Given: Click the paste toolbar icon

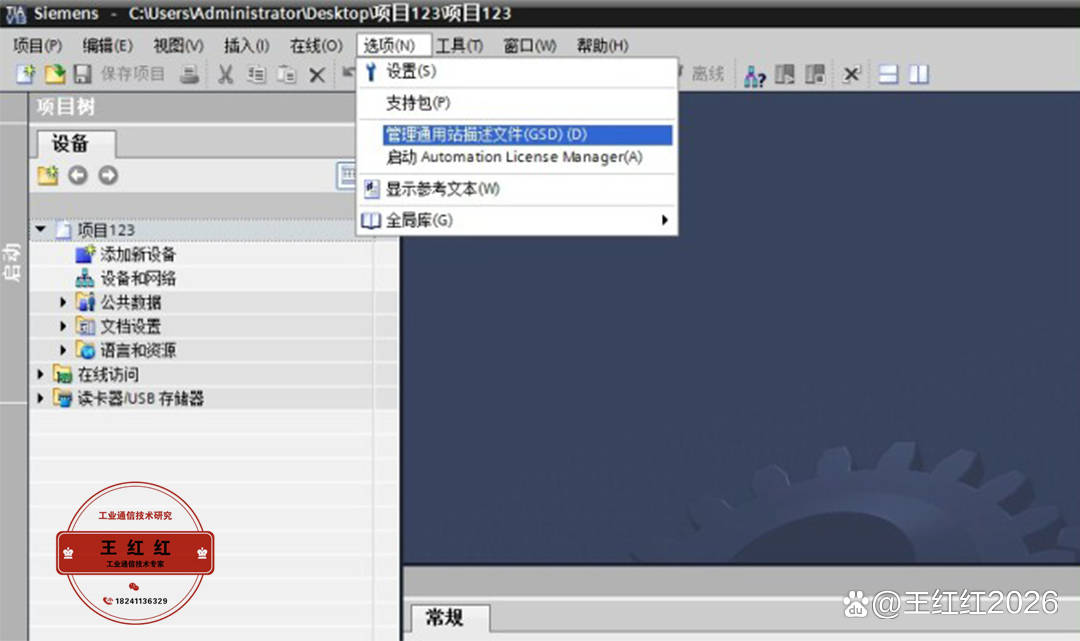Looking at the screenshot, I should pyautogui.click(x=287, y=74).
